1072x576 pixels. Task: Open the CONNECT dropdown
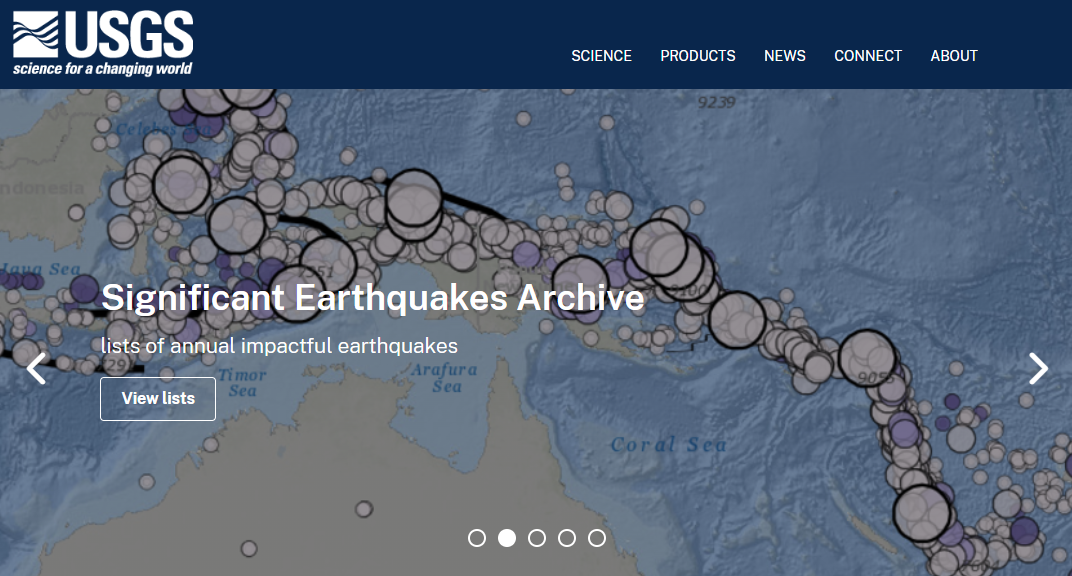coord(868,56)
